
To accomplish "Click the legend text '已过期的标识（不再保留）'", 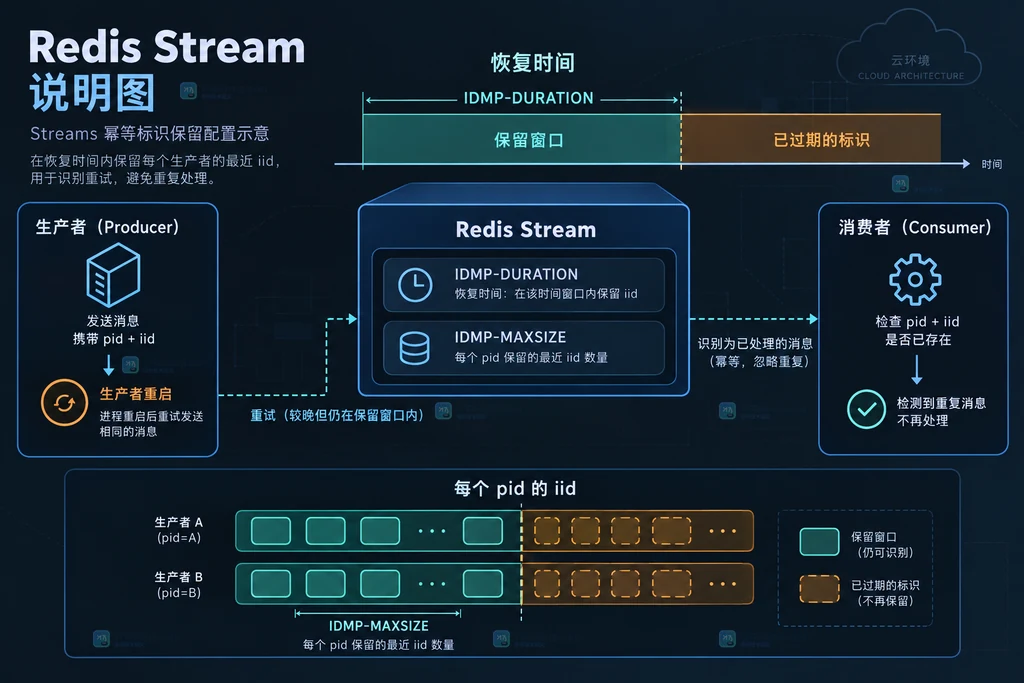I will pos(885,593).
